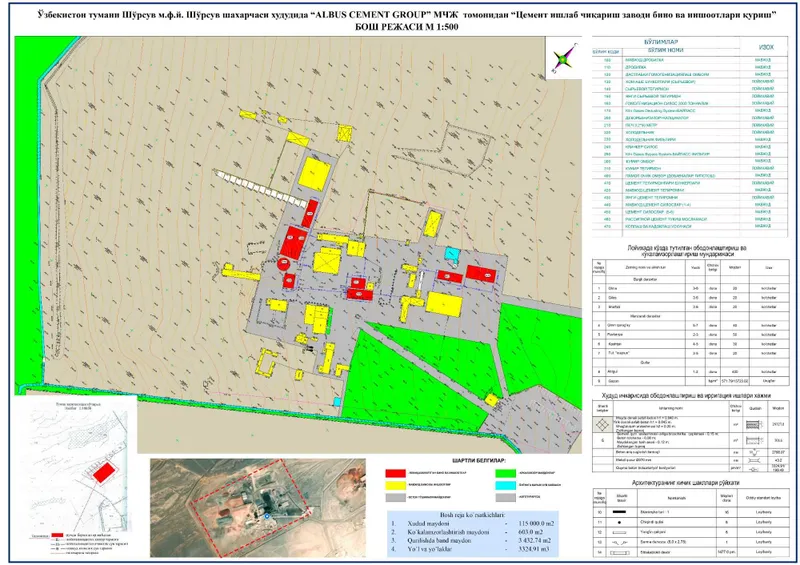The image size is (800, 565).
Task: Select the green legend color swatch
Action: coord(505,473)
